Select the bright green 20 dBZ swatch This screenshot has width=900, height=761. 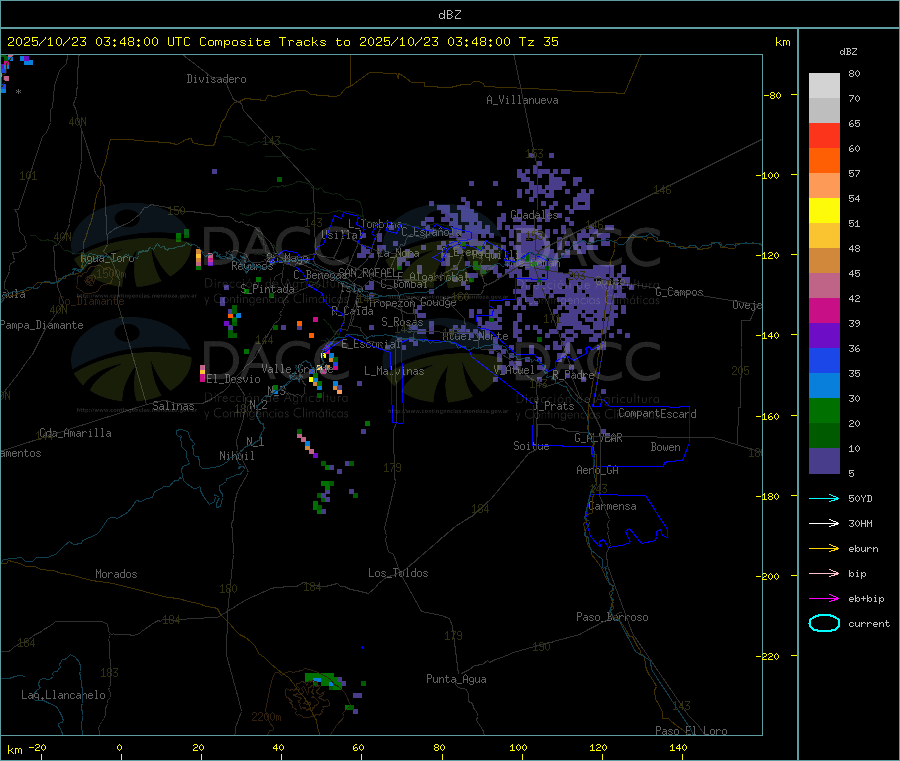824,410
